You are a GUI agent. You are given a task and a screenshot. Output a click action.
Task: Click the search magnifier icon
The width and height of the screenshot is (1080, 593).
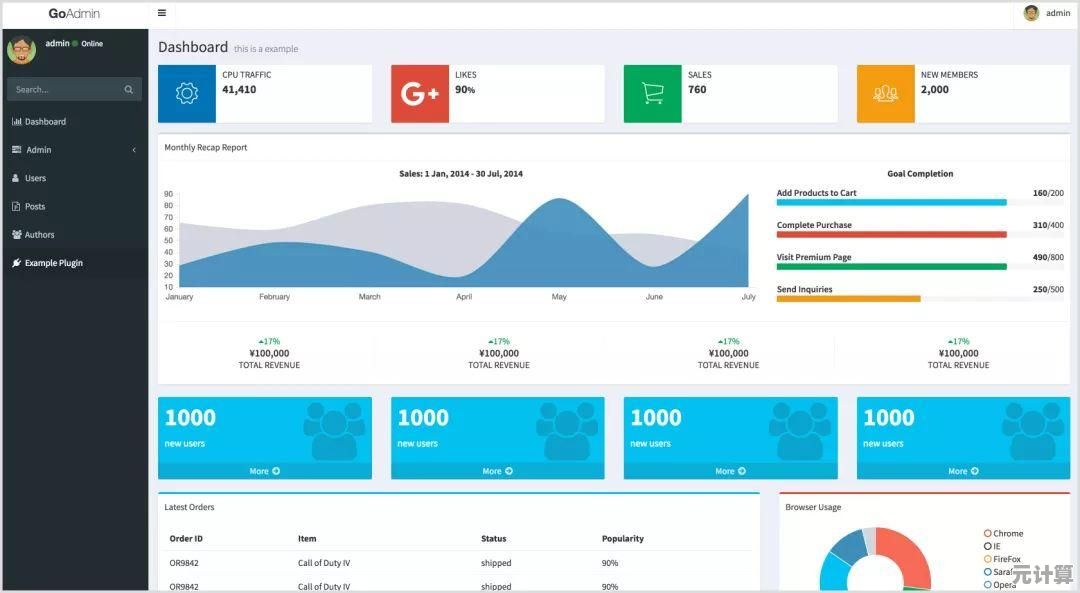129,90
